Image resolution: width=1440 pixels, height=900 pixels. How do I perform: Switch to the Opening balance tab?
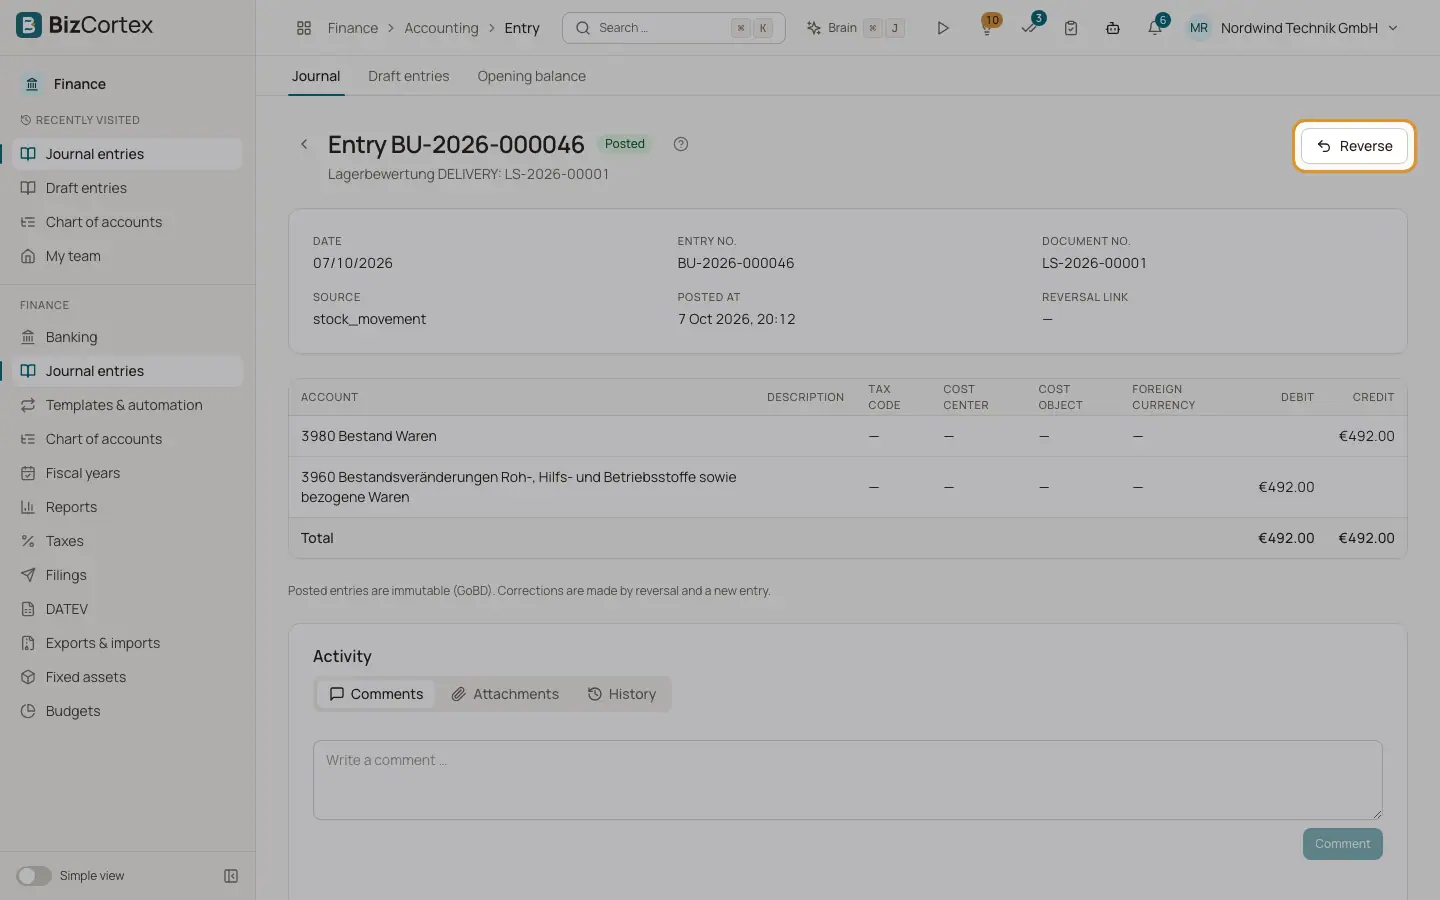click(x=531, y=76)
